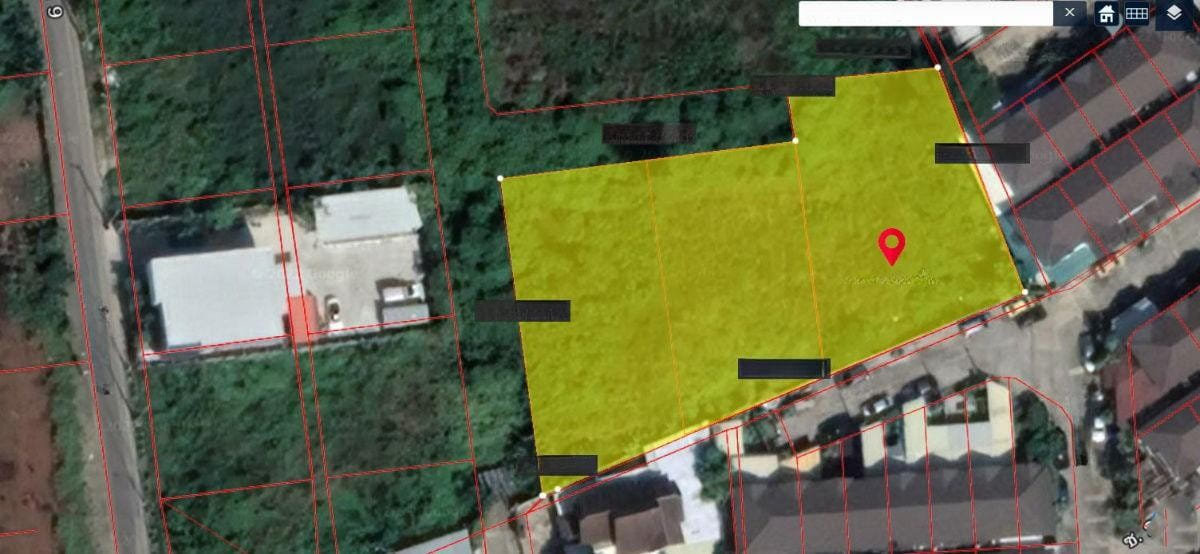Click the dark label on the parcel's left edge
Screen dimensions: 1200x554
pos(522,311)
